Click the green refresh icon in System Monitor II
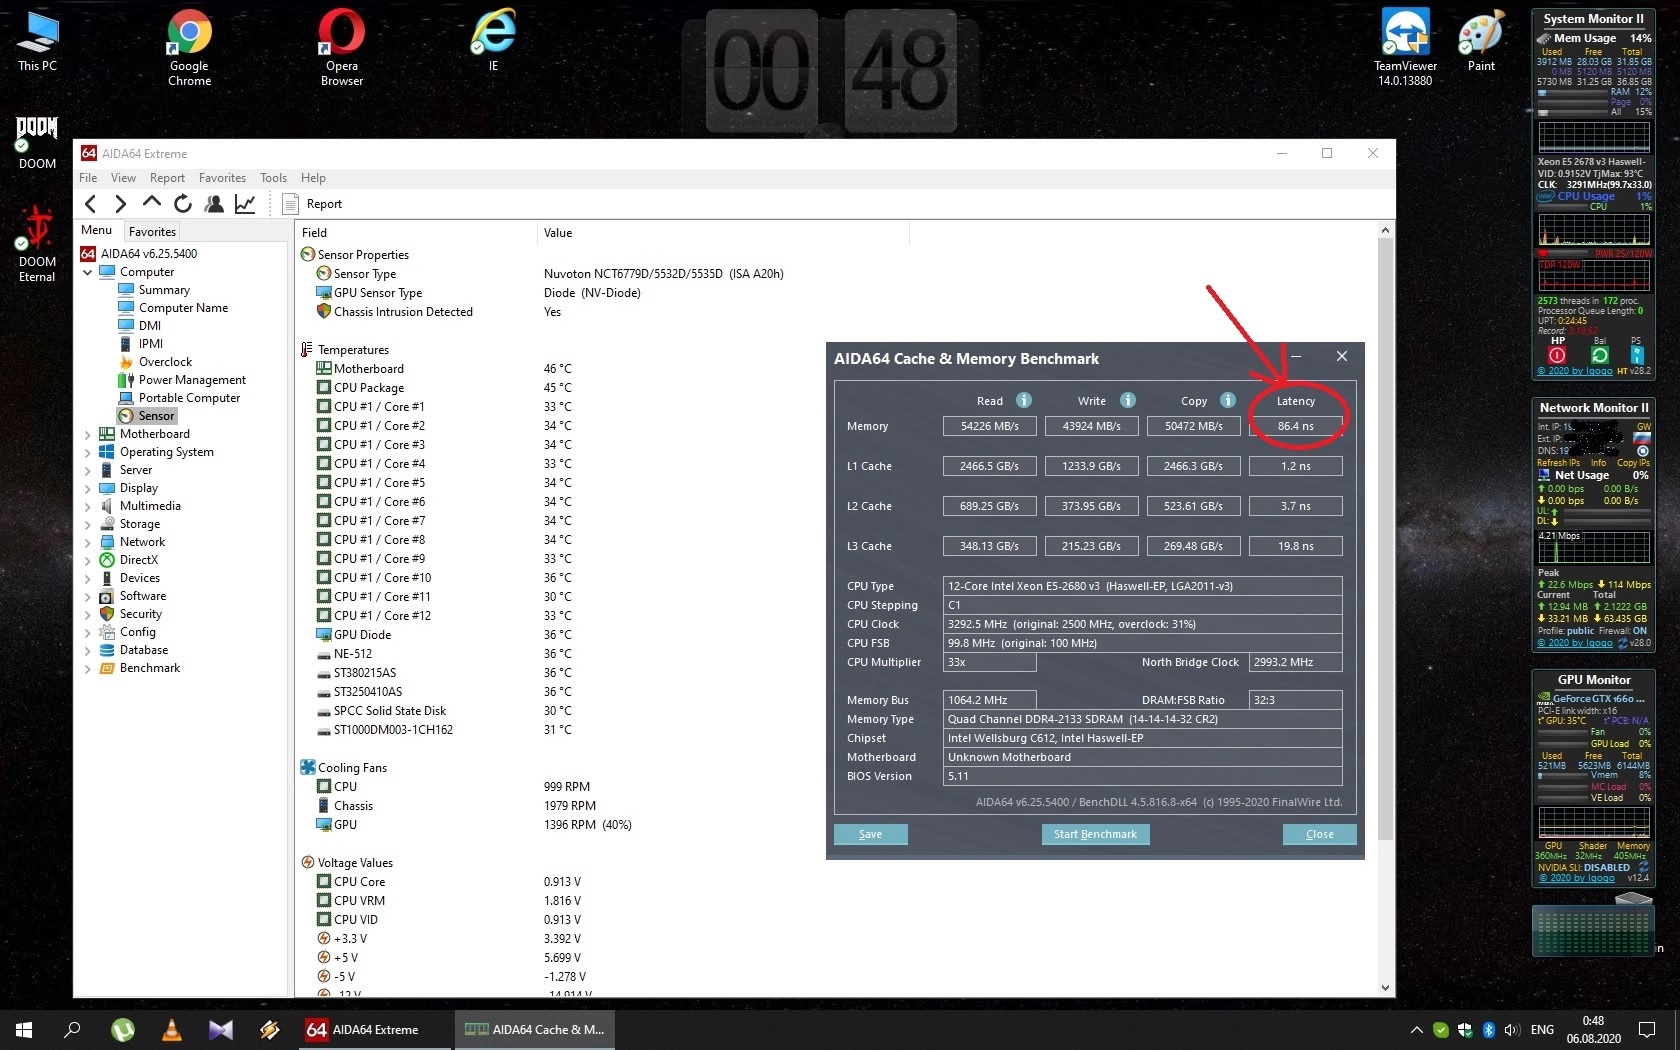The height and width of the screenshot is (1050, 1680). pos(1599,355)
